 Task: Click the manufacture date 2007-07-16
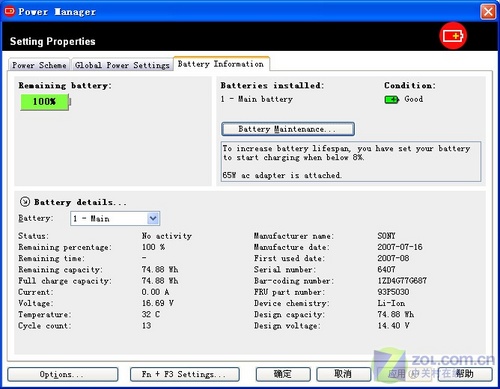[400, 247]
